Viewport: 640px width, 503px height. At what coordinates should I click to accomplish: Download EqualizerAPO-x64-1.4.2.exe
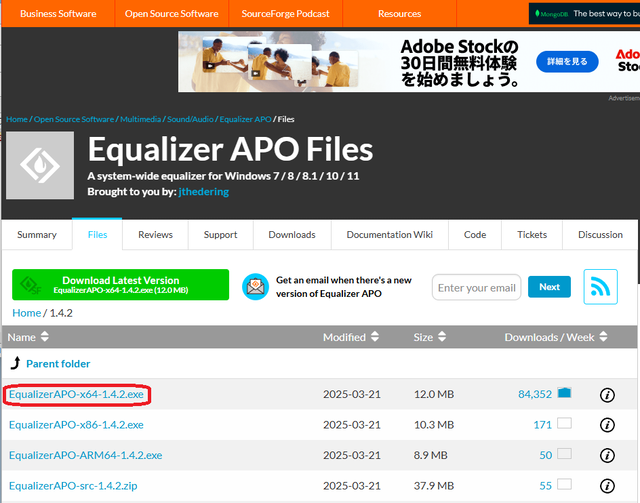pyautogui.click(x=76, y=394)
